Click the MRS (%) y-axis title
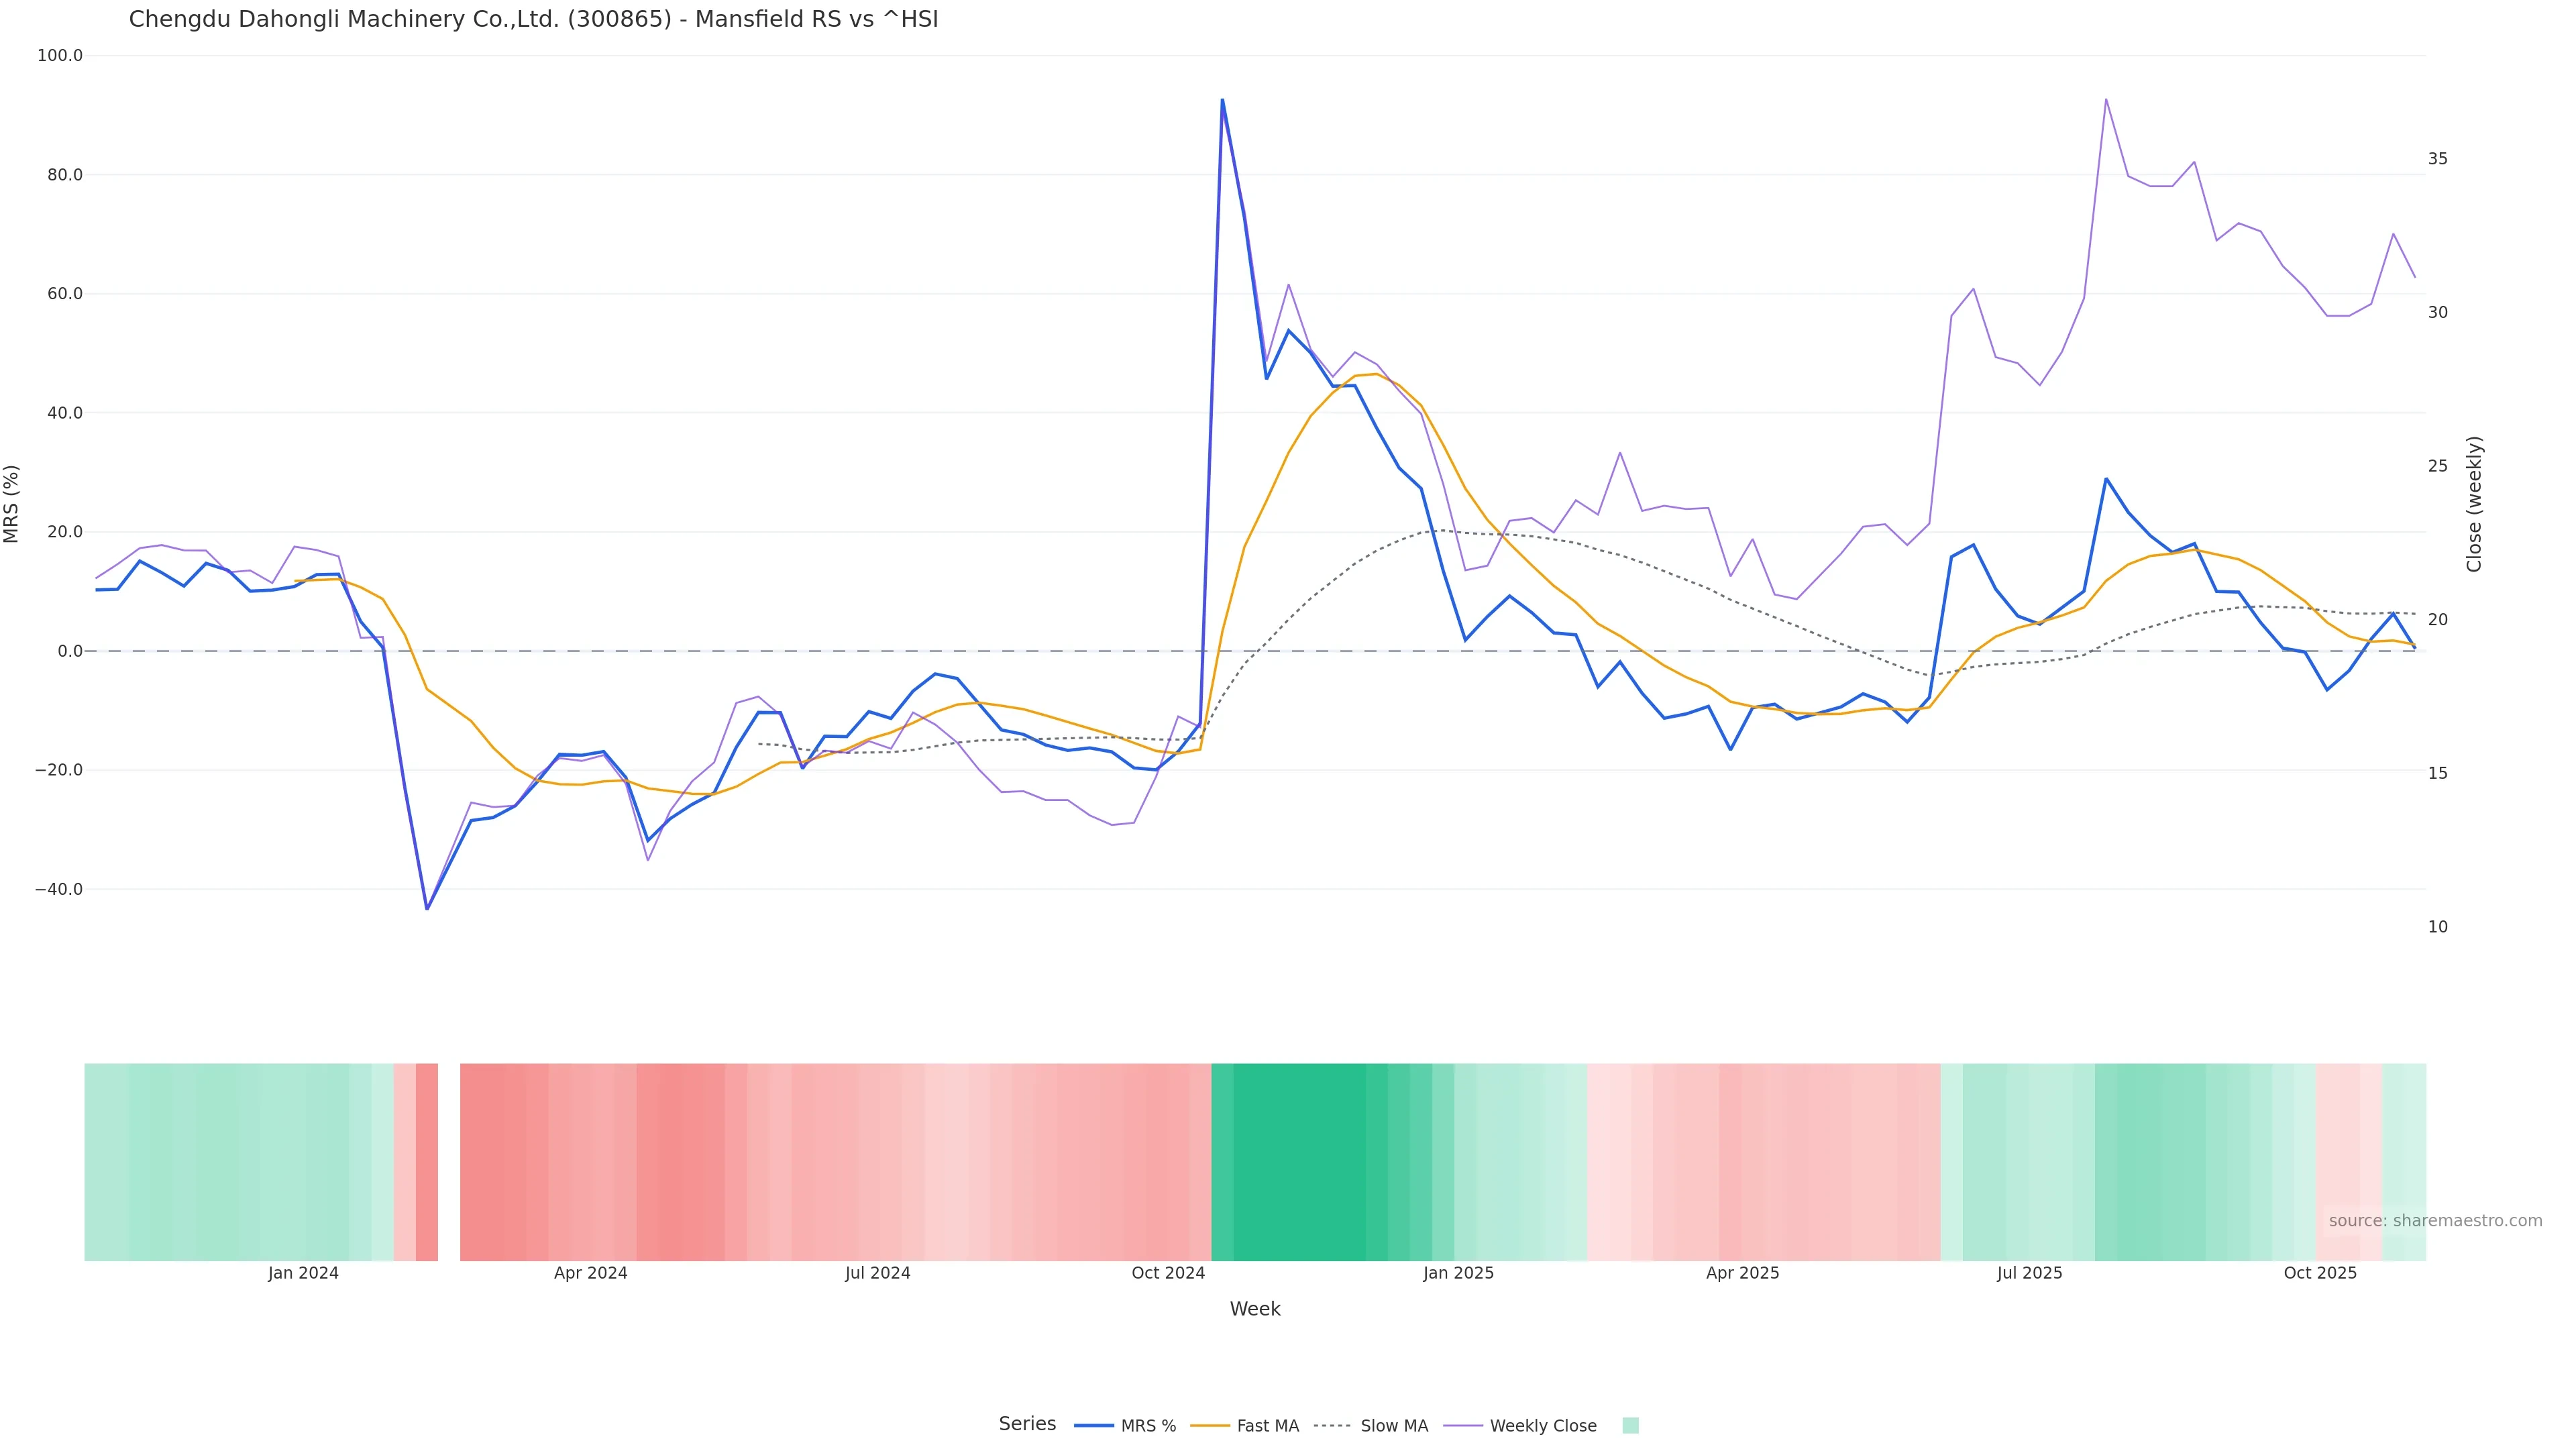The image size is (2576, 1449). [12, 504]
